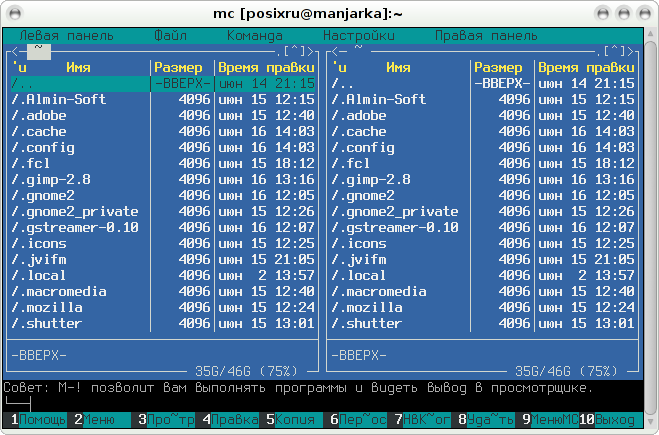Select /.shutter in right panel
The width and height of the screenshot is (659, 435).
coord(482,323)
